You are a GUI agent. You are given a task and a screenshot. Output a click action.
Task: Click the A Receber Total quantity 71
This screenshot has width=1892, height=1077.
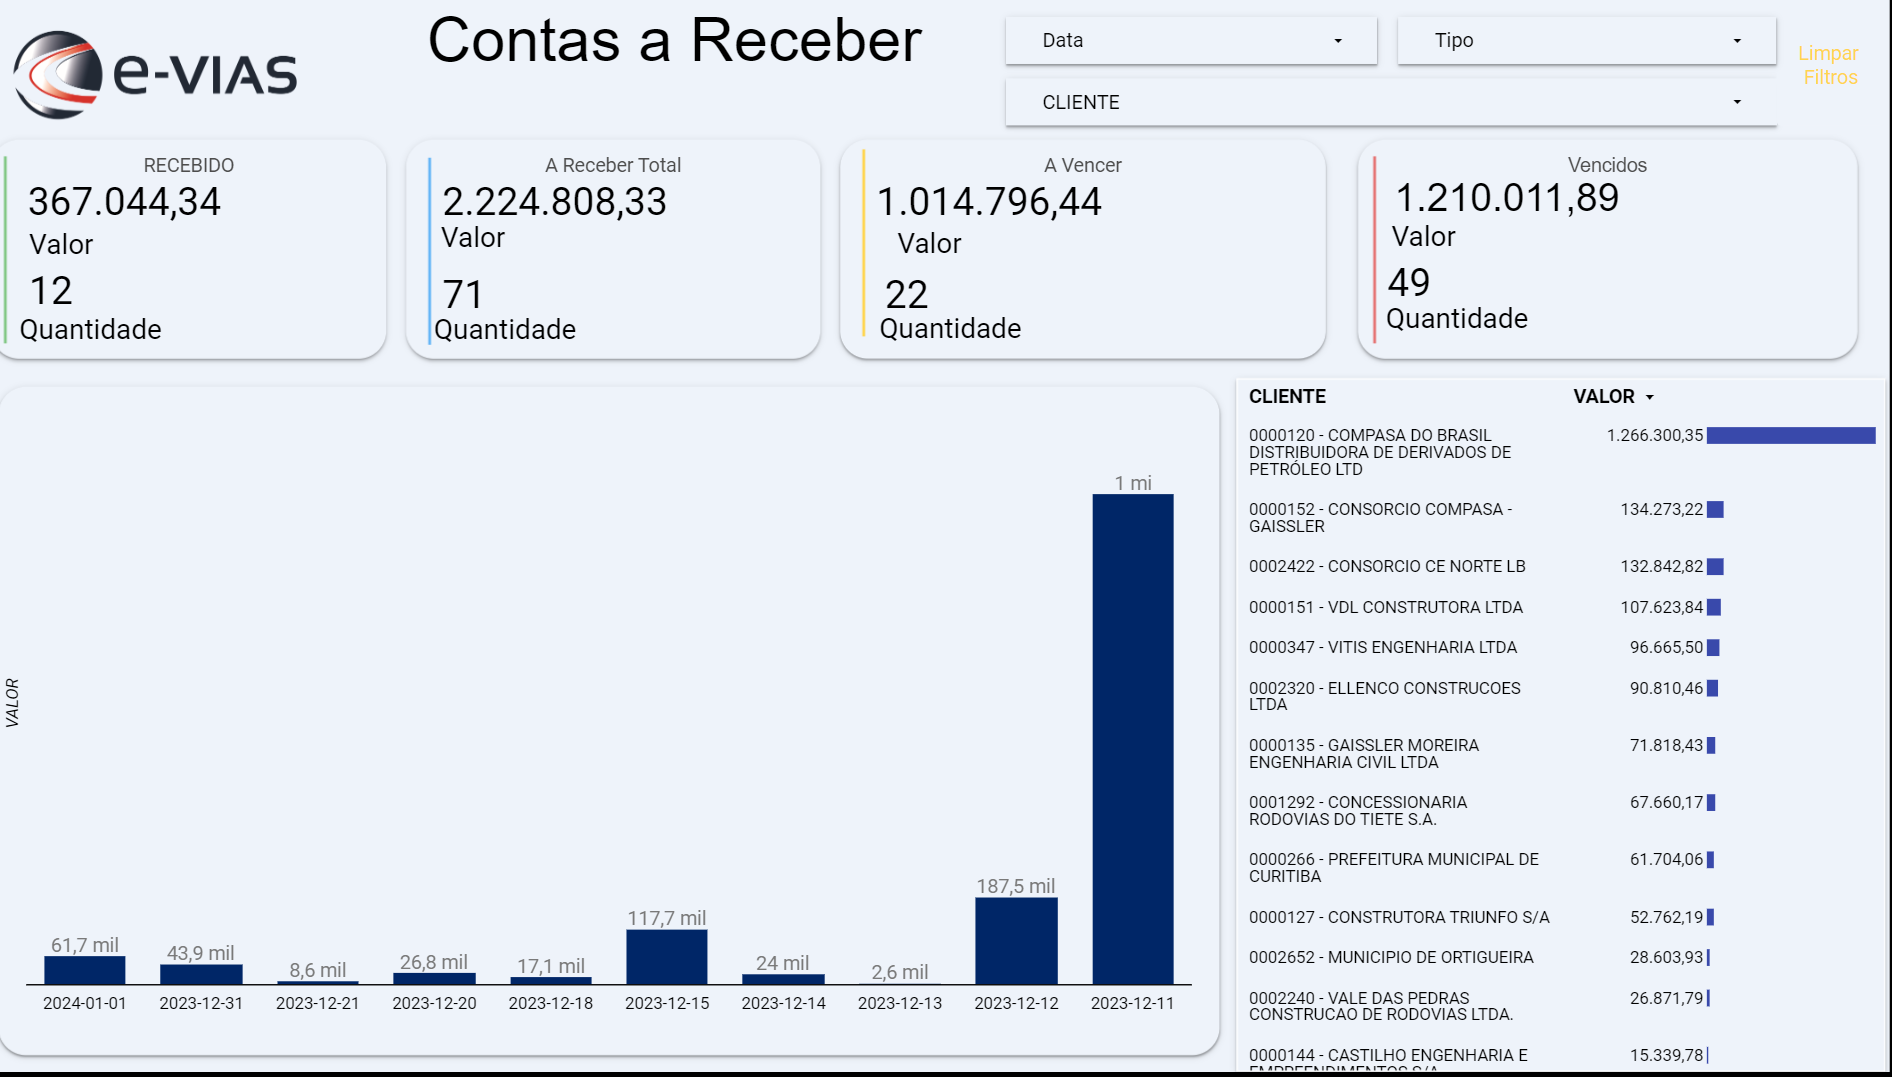coord(463,295)
